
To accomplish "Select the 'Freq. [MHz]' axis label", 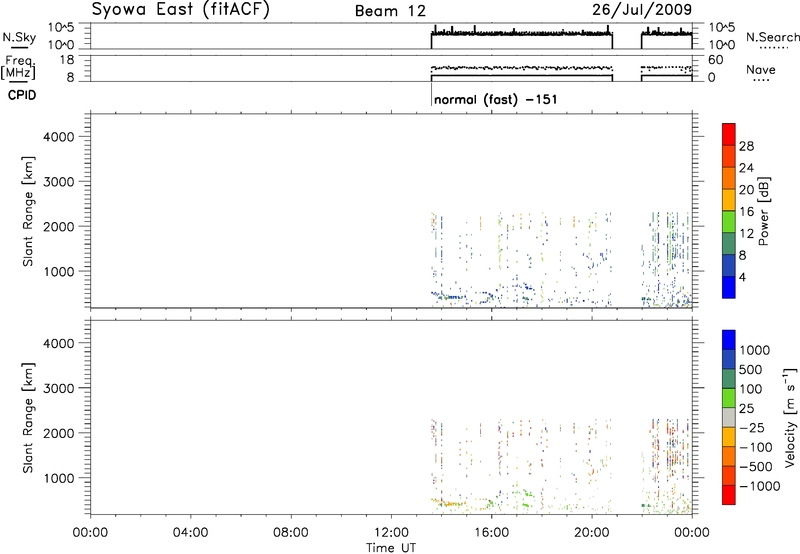I will [x=19, y=67].
